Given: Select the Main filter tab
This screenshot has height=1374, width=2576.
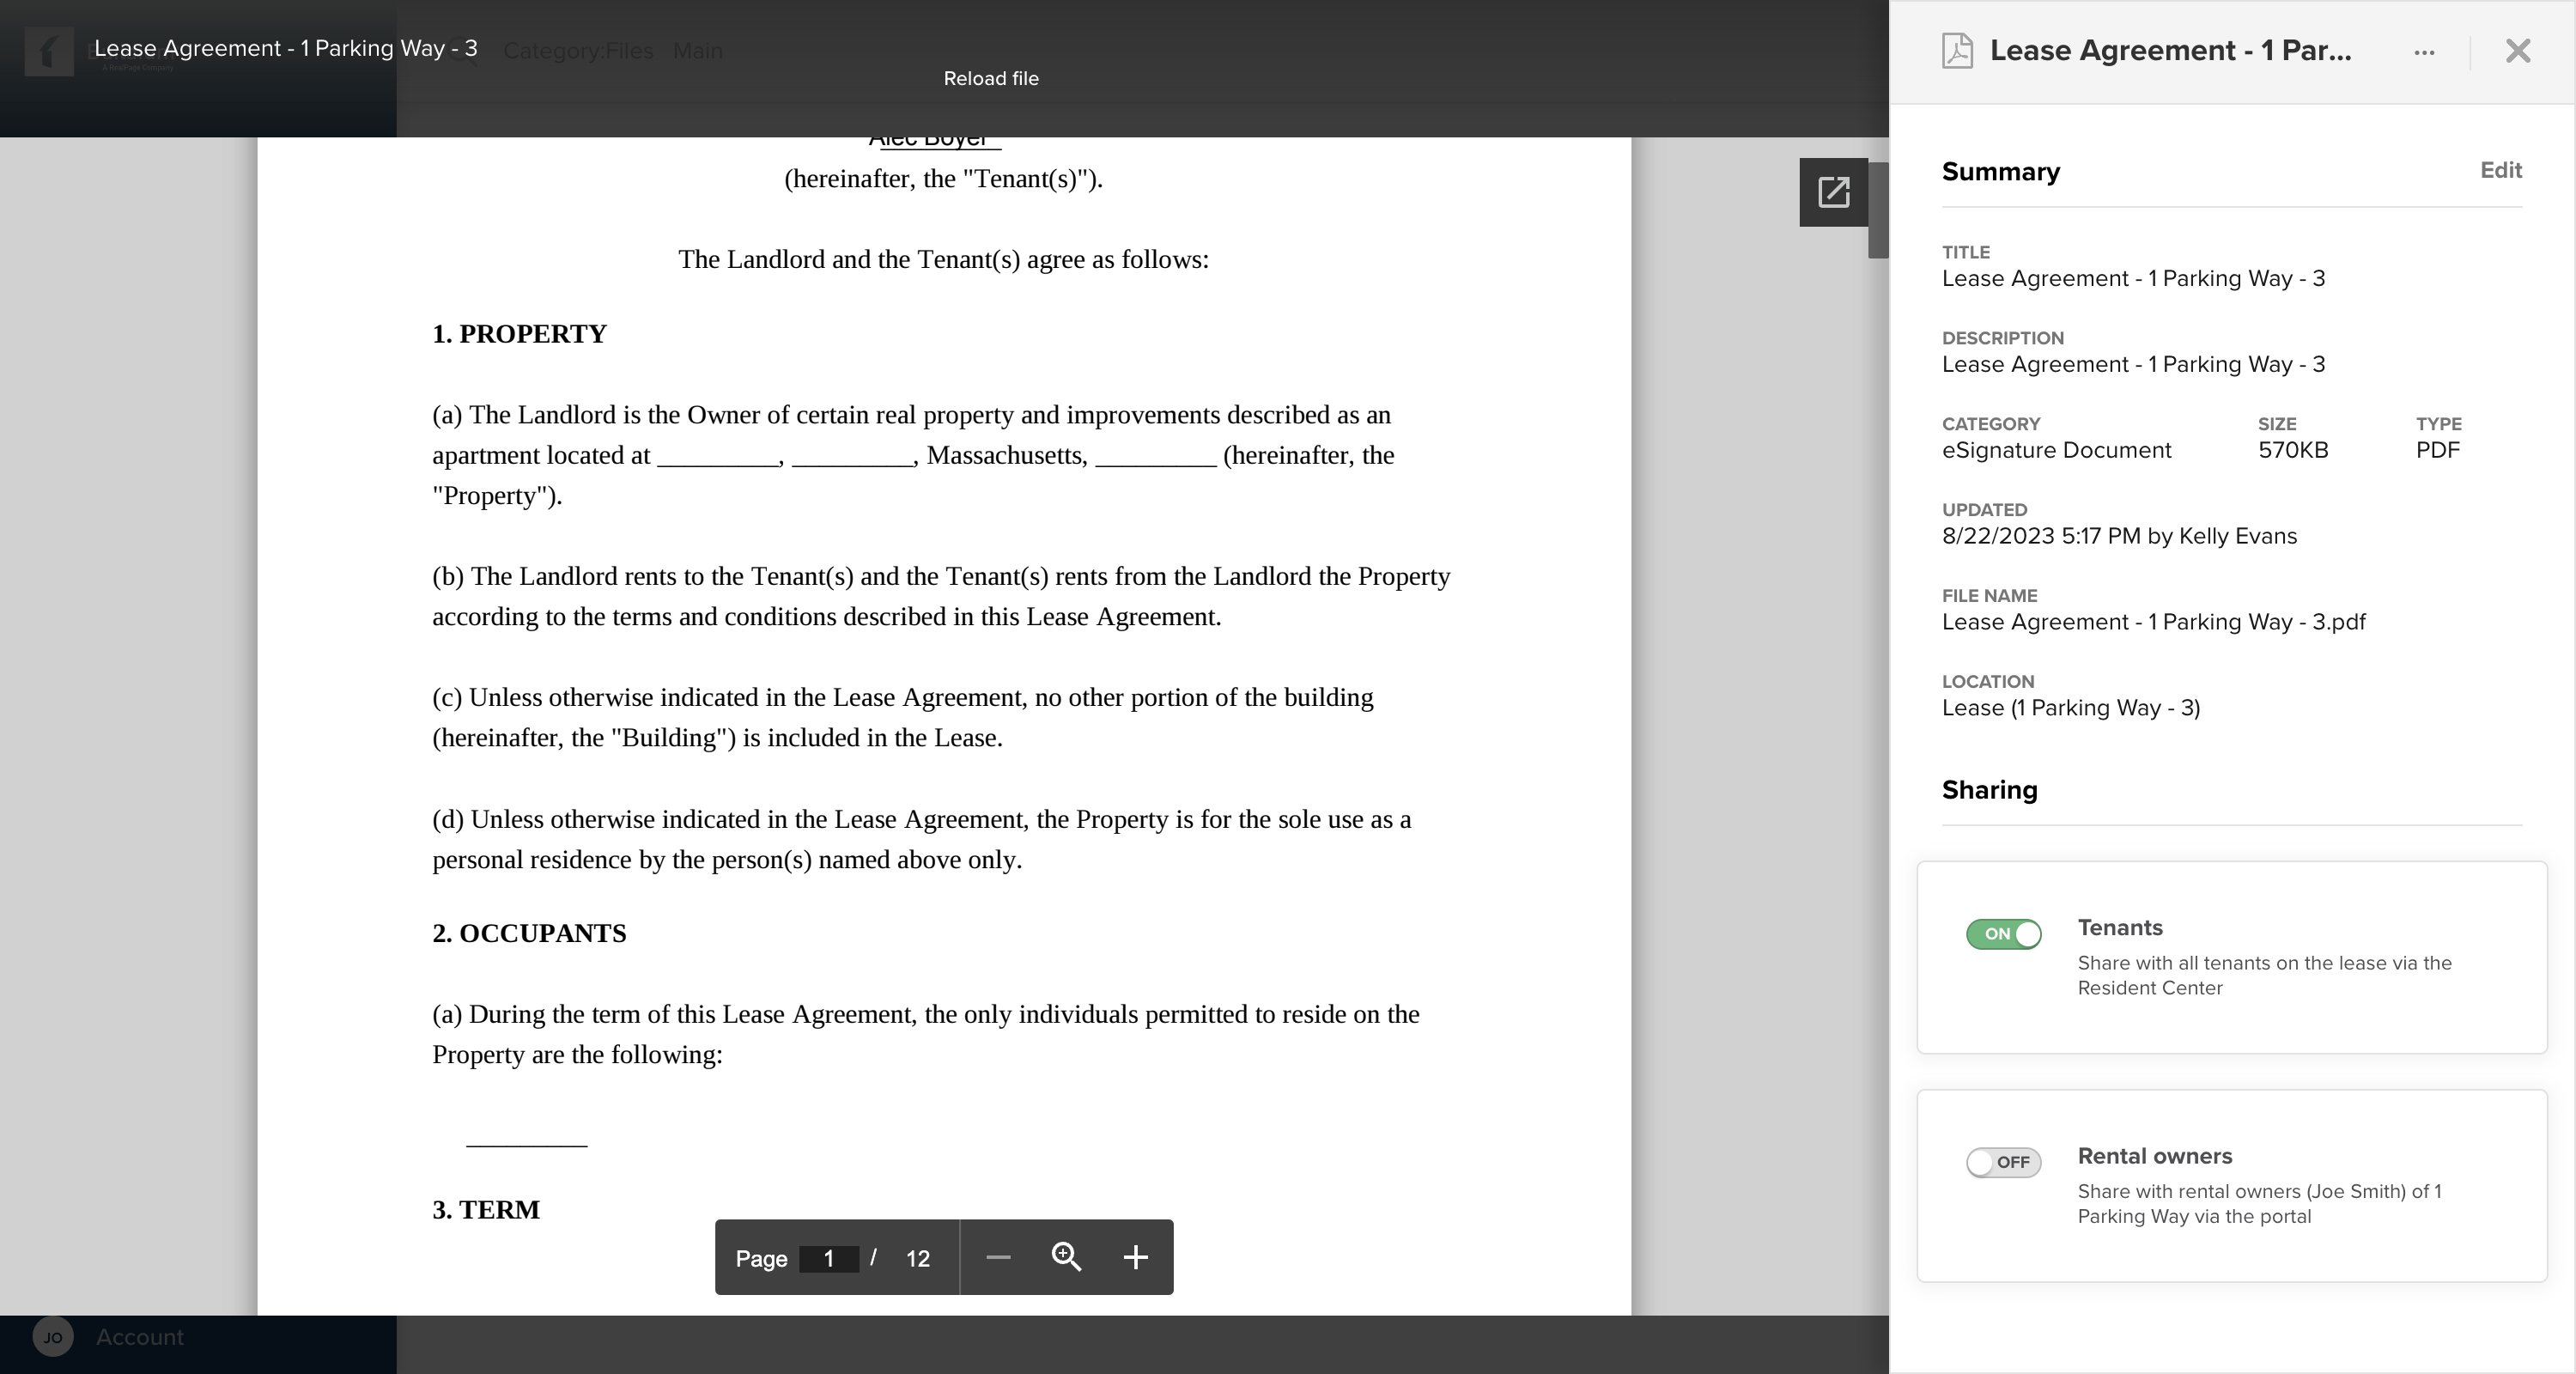Looking at the screenshot, I should (697, 51).
